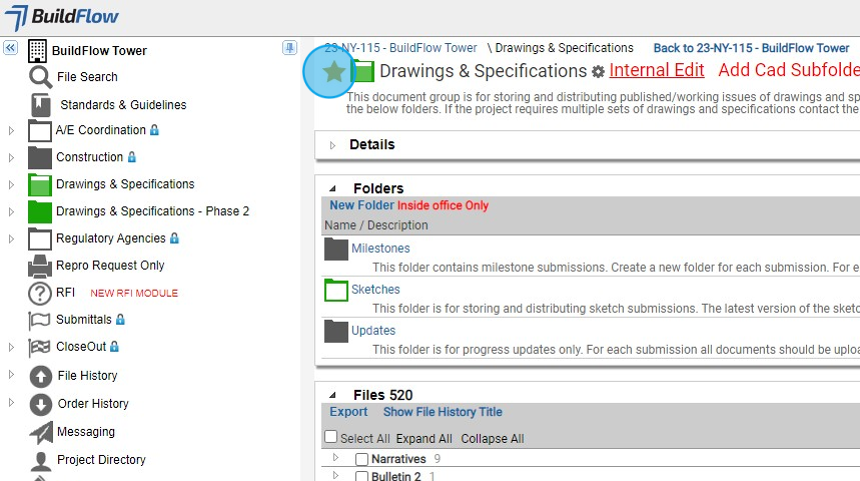Click the BuildFlow Tower building icon
This screenshot has height=481, width=860.
point(37,50)
